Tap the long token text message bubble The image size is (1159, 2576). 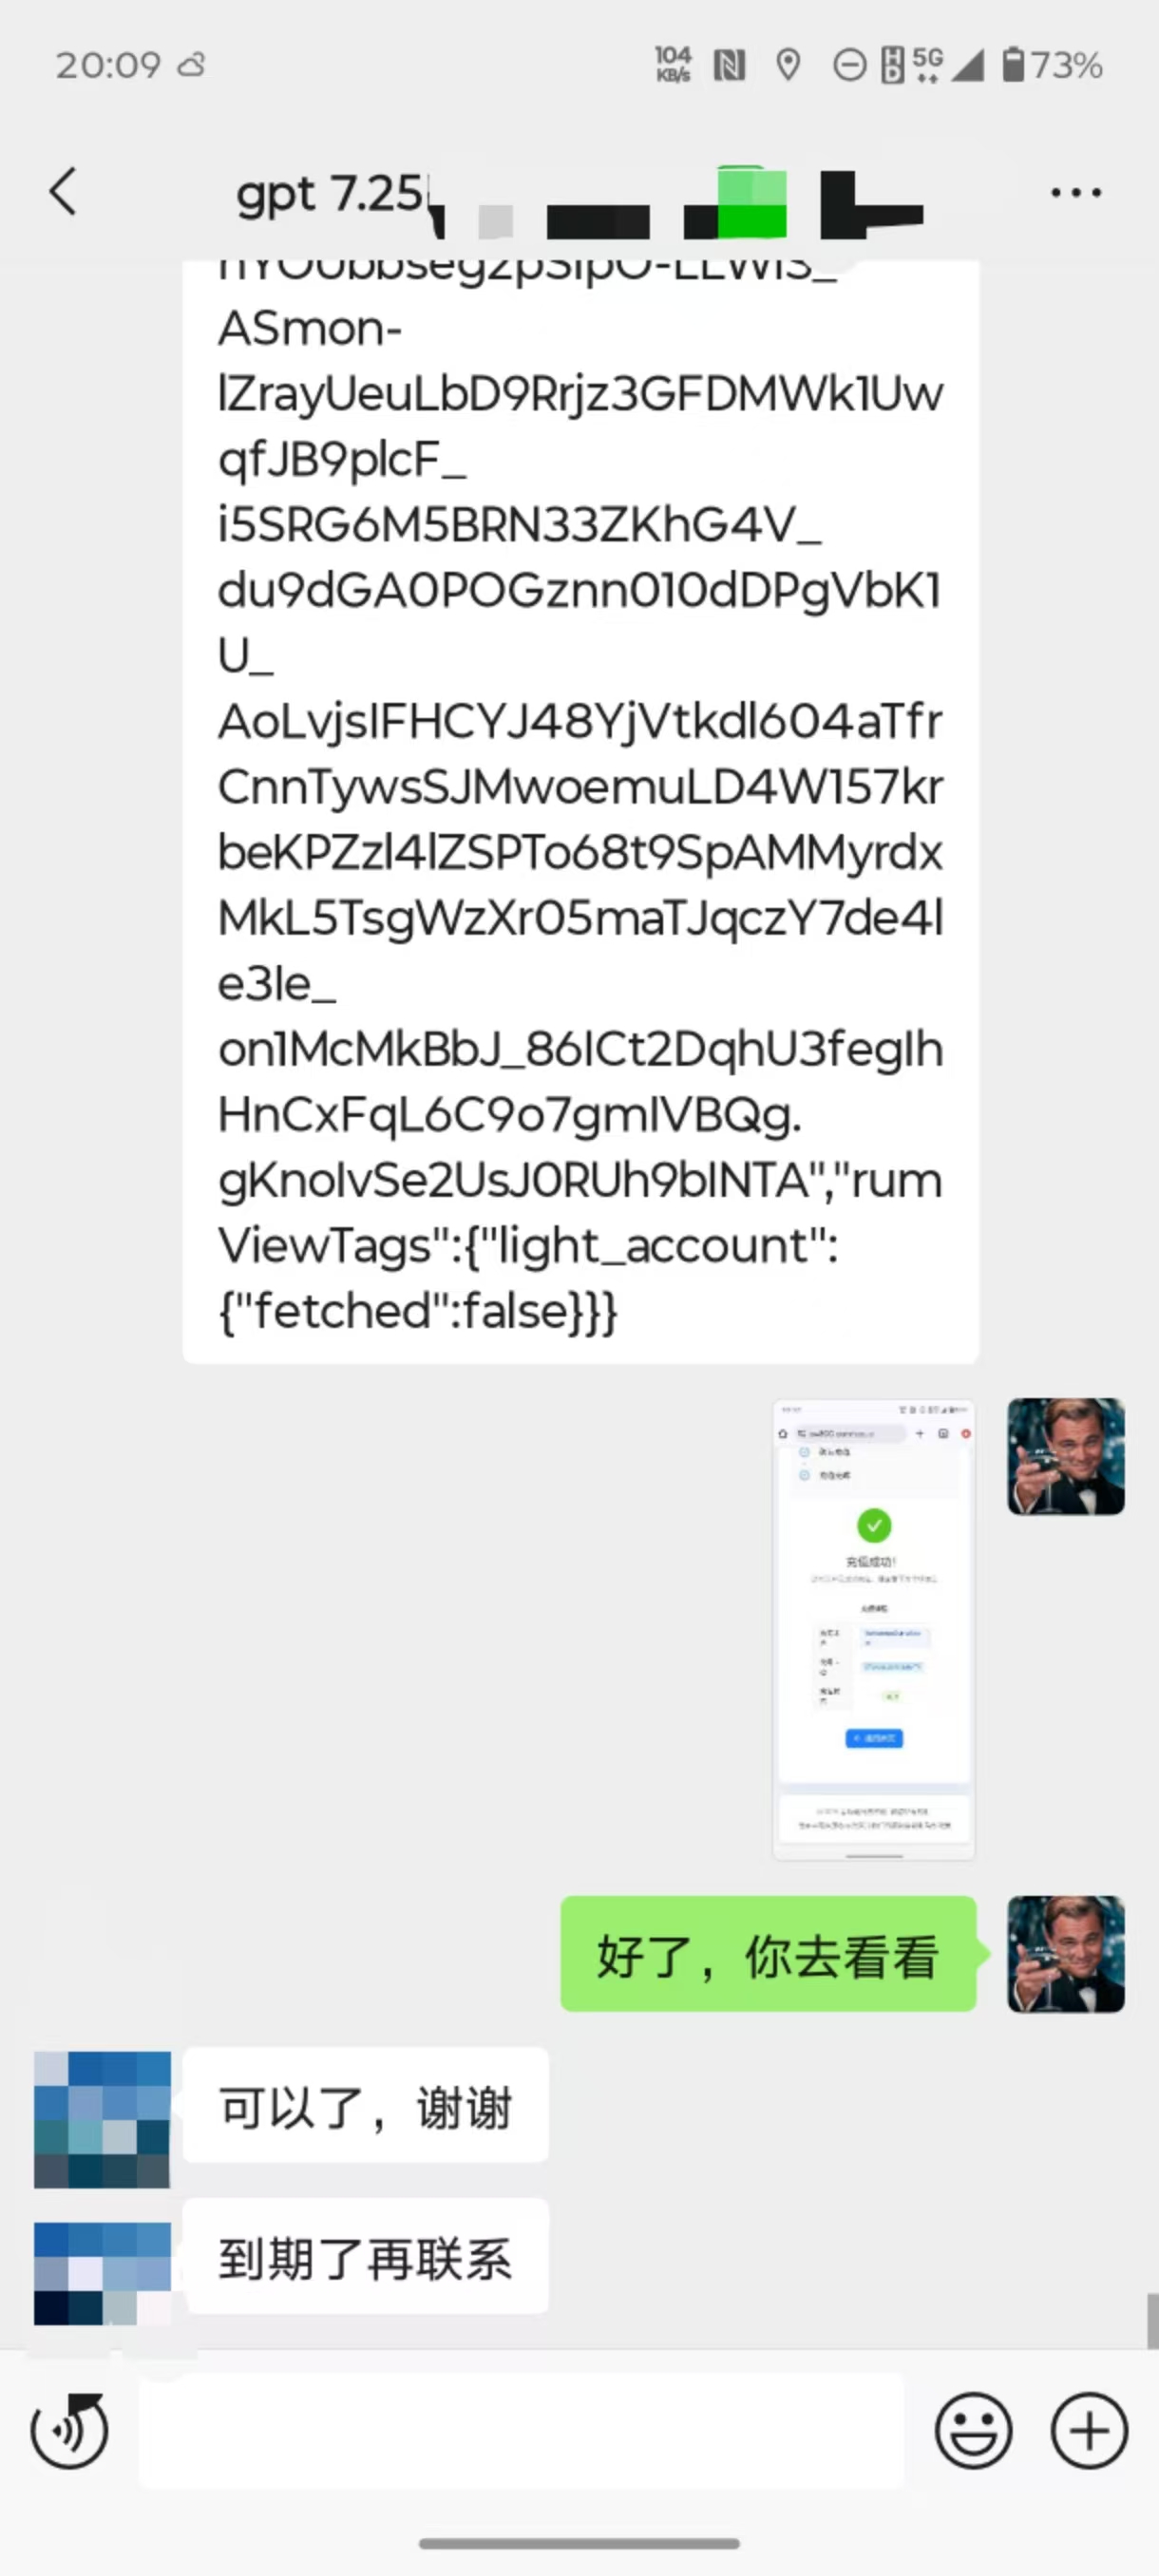(580, 811)
